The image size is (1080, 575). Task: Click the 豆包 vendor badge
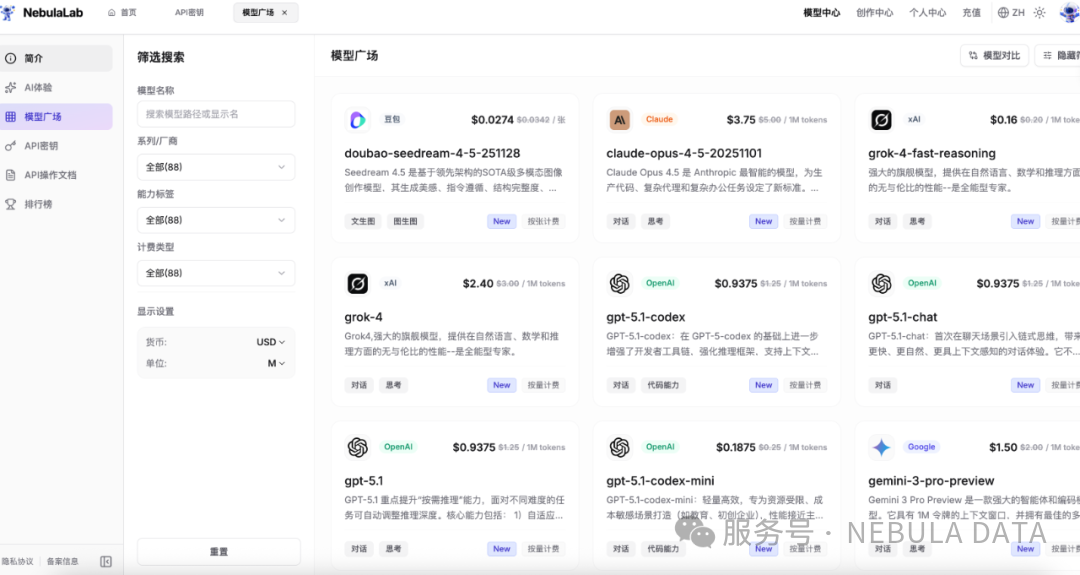coord(392,119)
